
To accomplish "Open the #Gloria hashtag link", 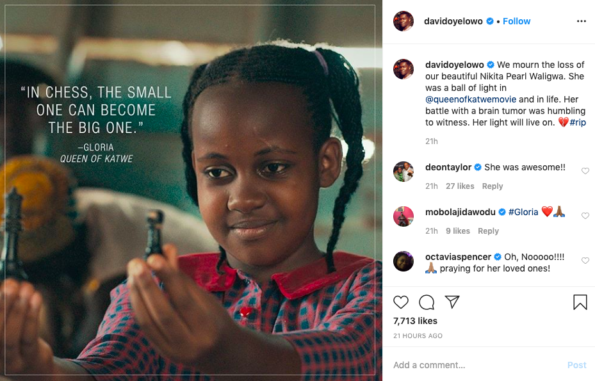I will (x=523, y=212).
